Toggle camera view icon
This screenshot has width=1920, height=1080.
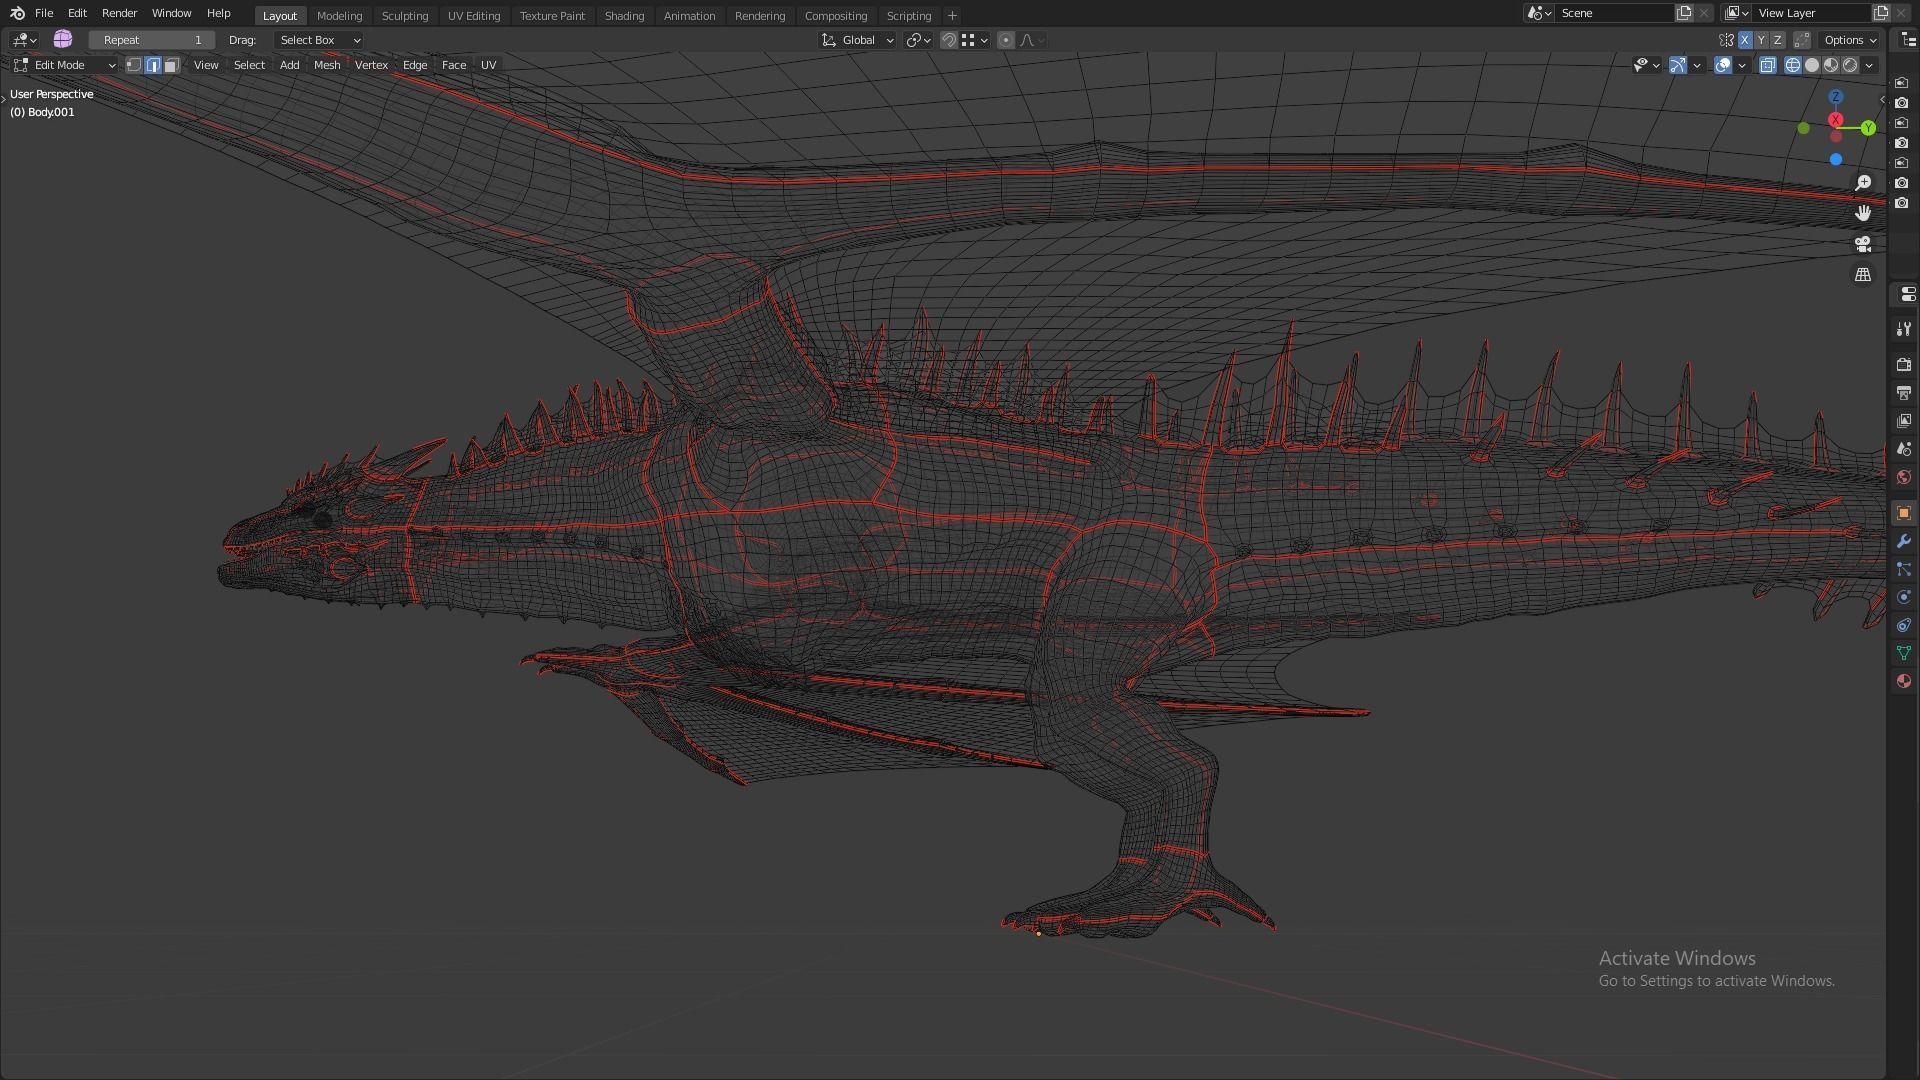[x=1863, y=244]
